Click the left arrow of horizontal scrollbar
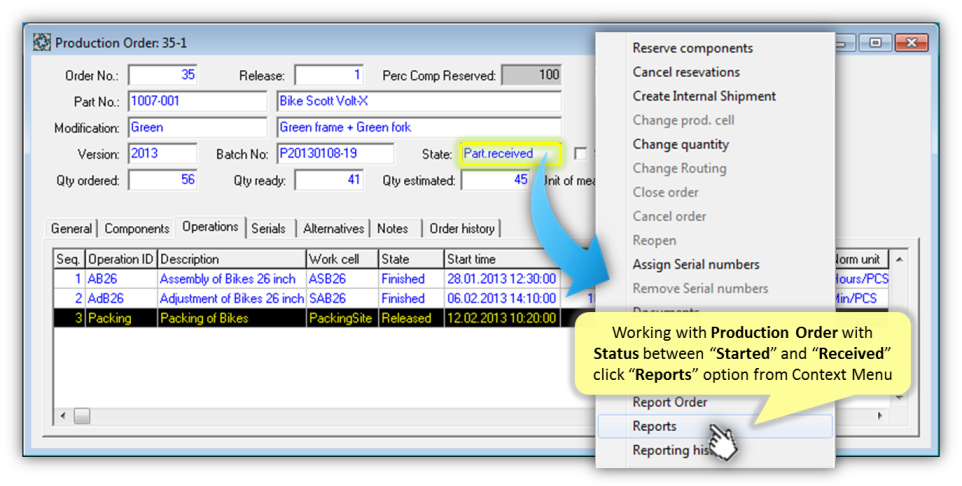 pyautogui.click(x=63, y=415)
